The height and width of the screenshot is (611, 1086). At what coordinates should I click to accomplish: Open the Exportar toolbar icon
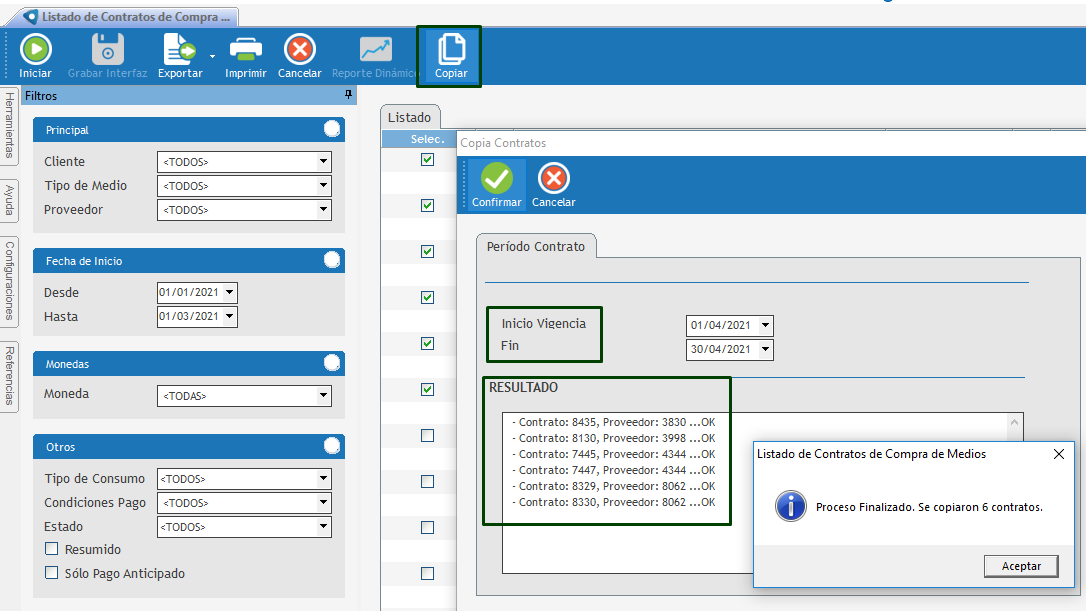point(180,50)
